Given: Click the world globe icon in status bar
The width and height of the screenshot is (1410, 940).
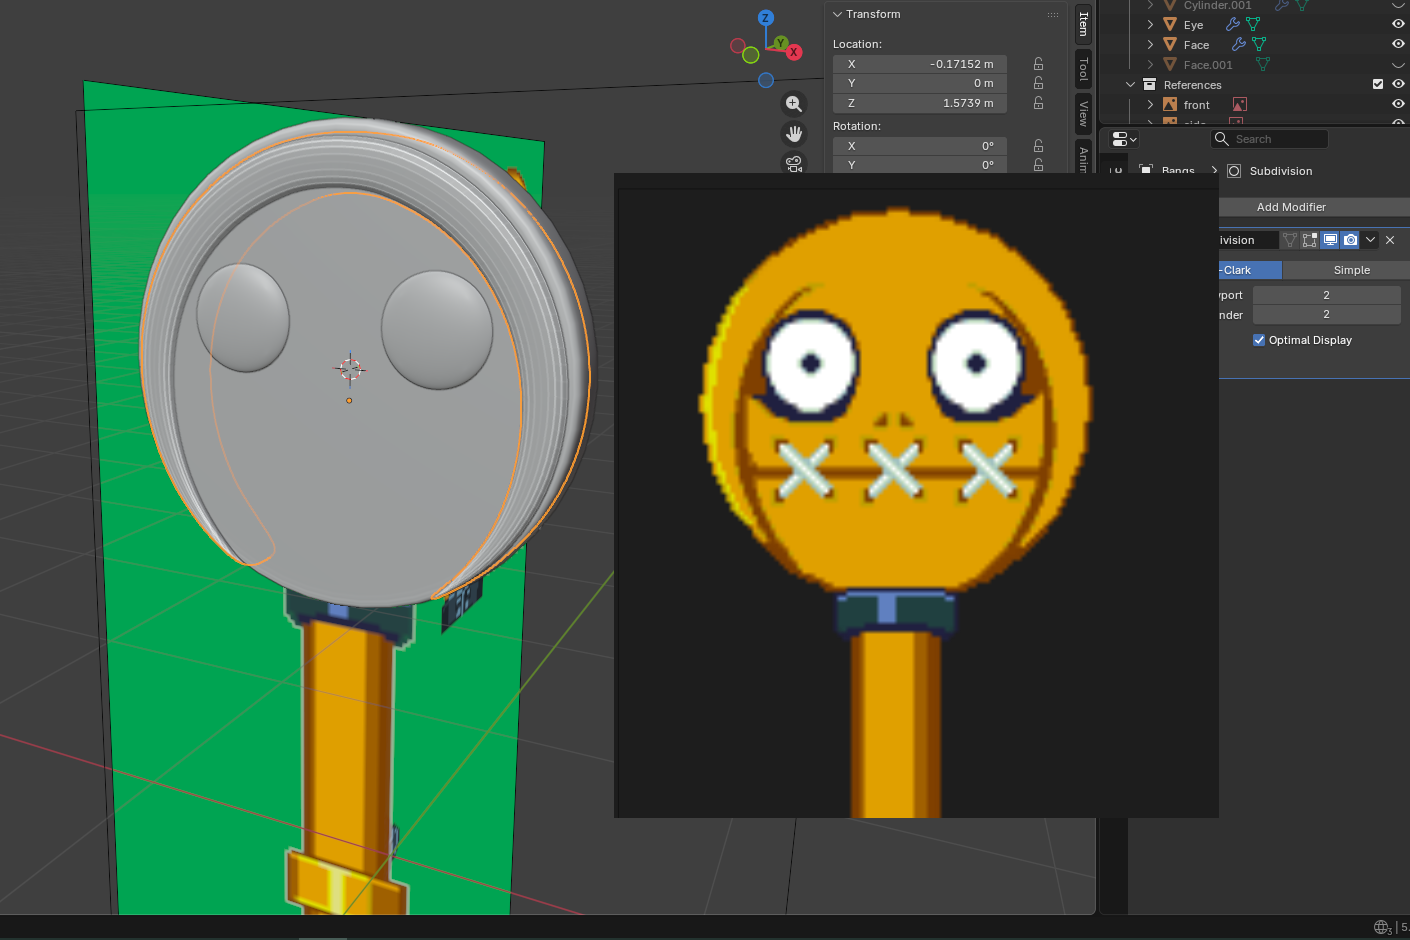Looking at the screenshot, I should pos(1382,927).
